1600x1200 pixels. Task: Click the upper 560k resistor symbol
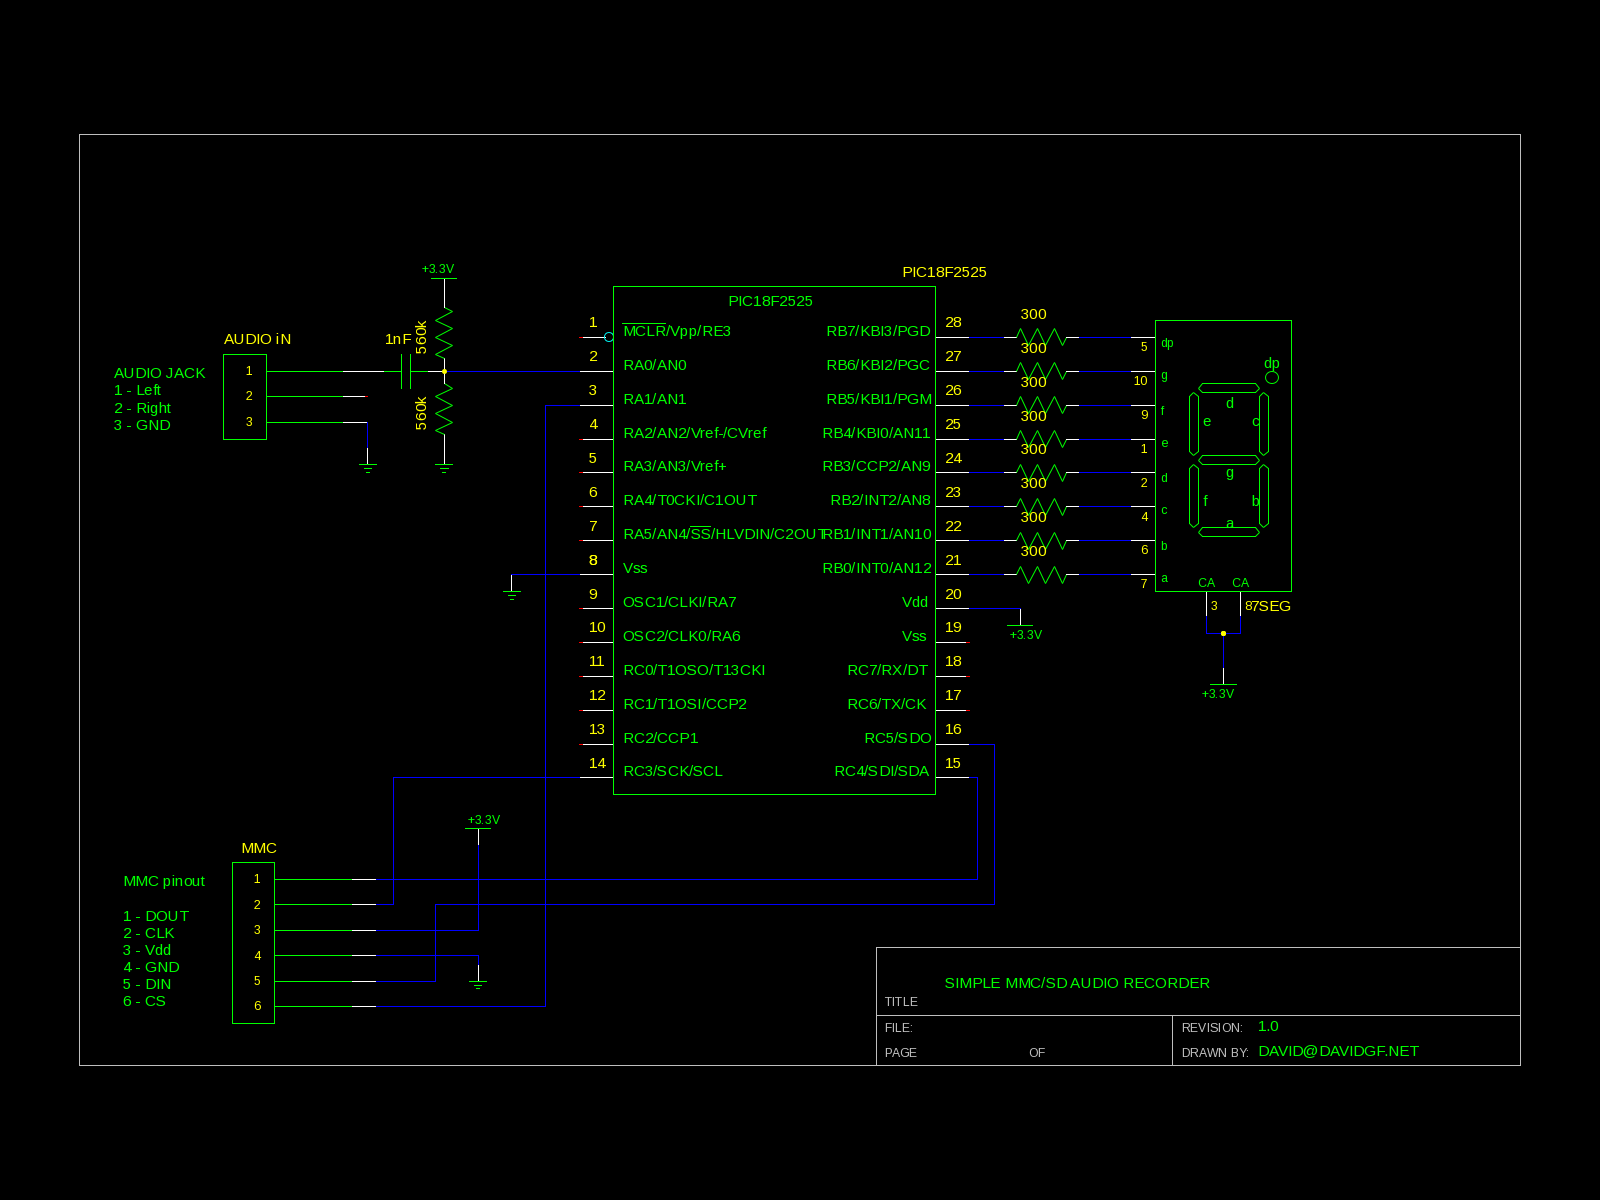[444, 332]
